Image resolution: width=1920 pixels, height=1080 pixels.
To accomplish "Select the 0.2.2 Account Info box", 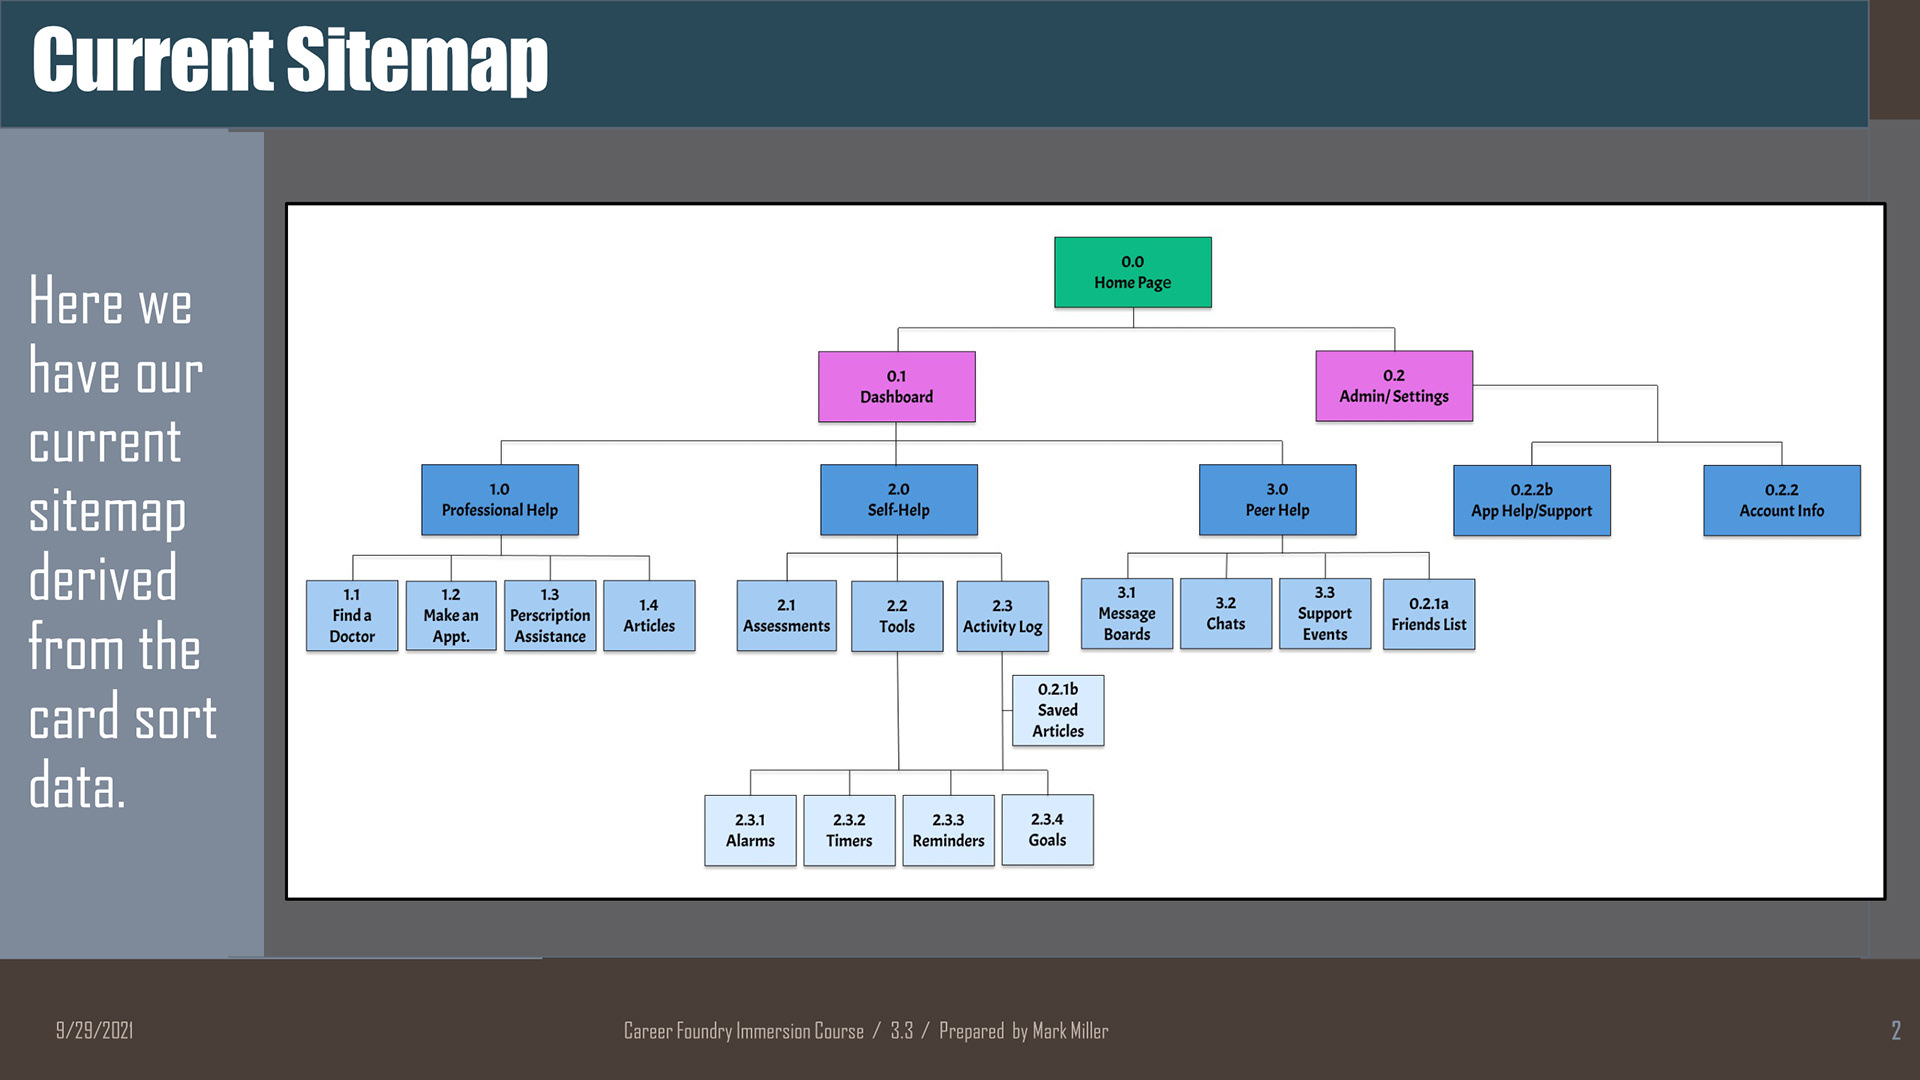I will [1781, 500].
